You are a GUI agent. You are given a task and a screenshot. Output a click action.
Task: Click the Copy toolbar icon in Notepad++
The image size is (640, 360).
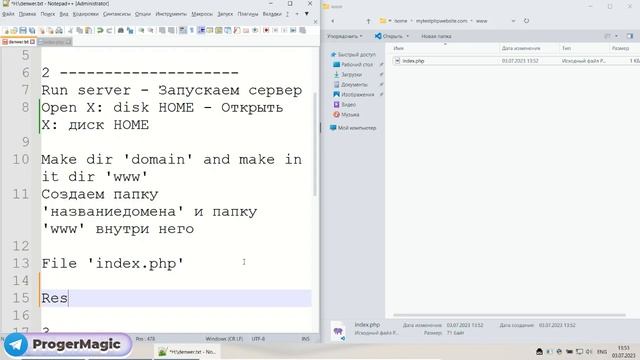[80, 31]
